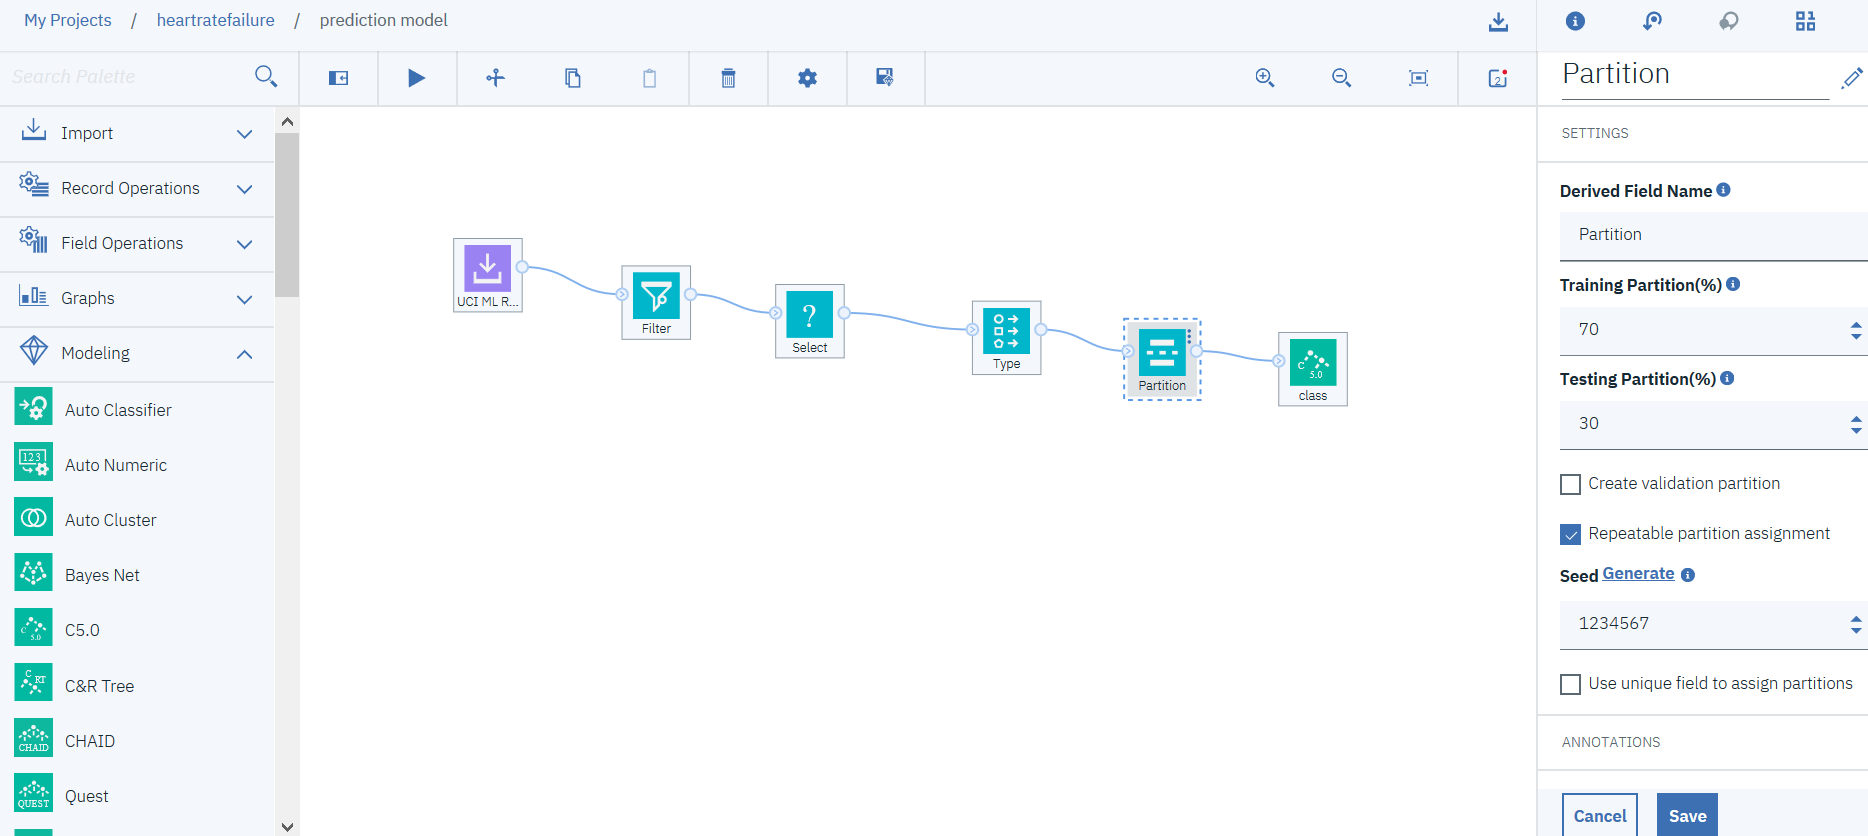Increase Training Partition percentage stepper

[x=1856, y=325]
